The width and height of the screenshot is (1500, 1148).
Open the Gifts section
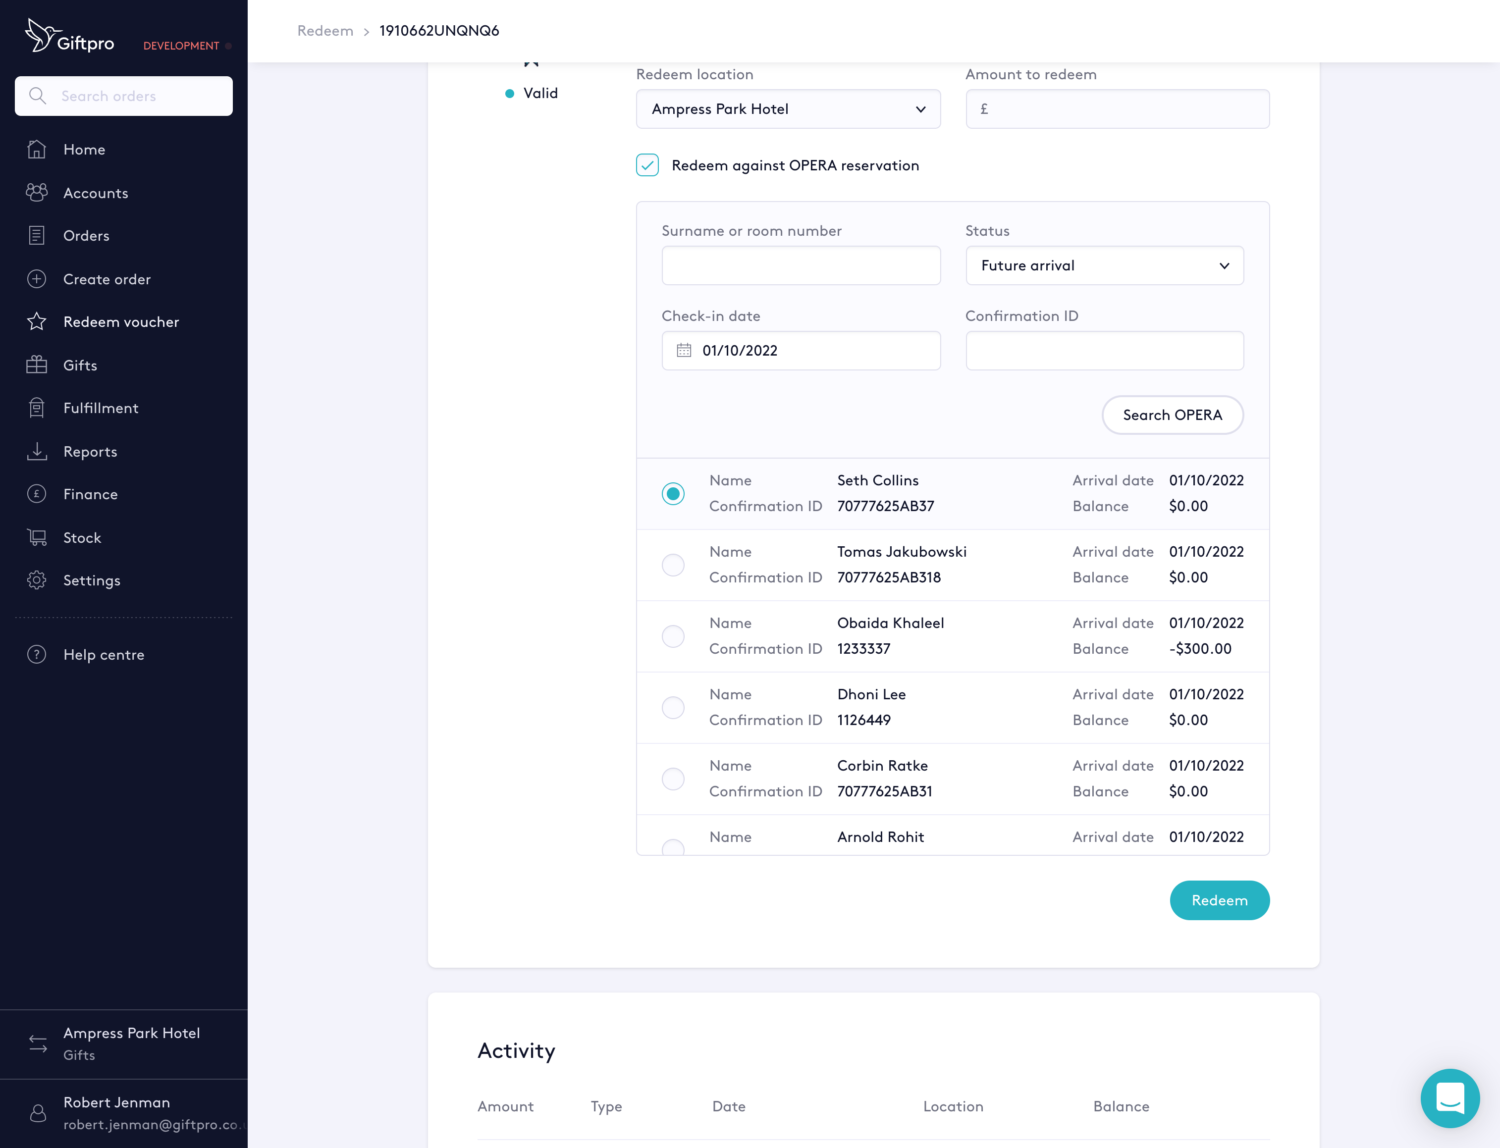(79, 365)
